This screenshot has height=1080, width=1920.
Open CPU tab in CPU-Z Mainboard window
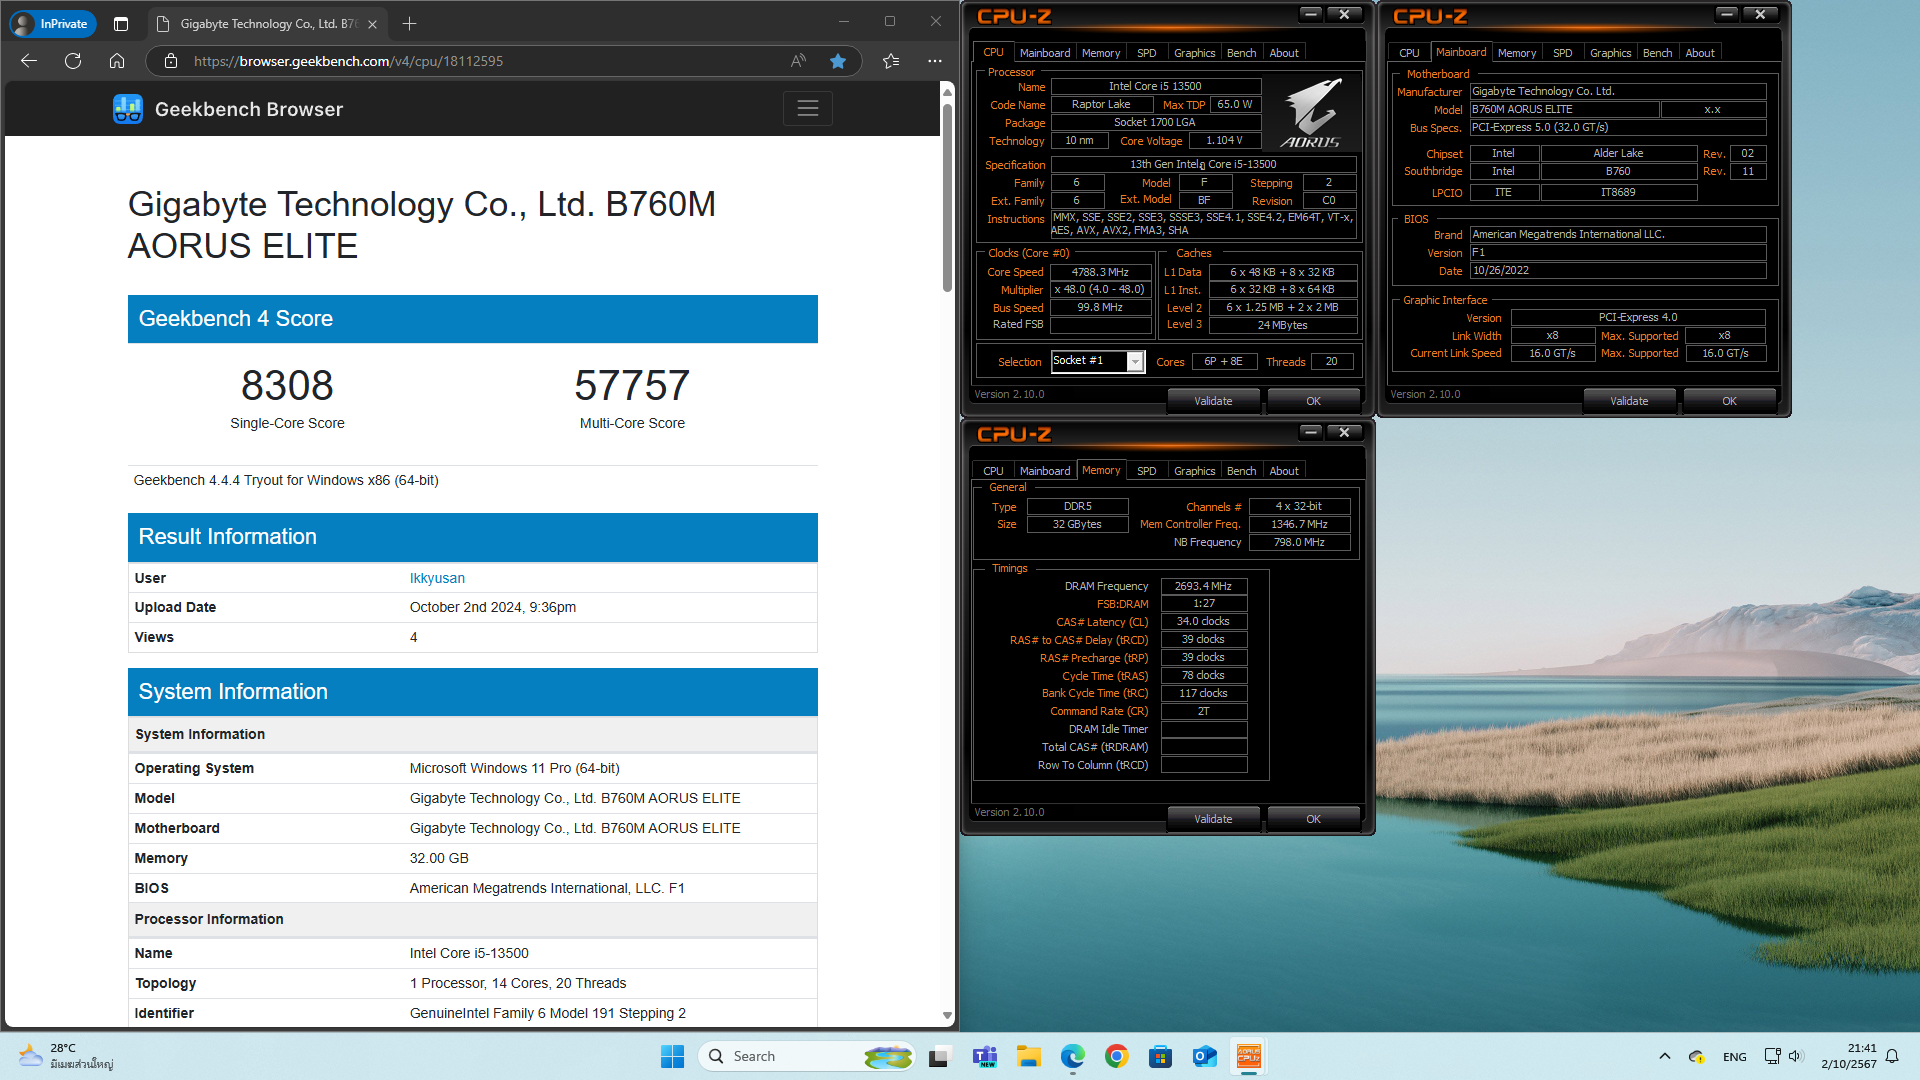click(x=1409, y=53)
